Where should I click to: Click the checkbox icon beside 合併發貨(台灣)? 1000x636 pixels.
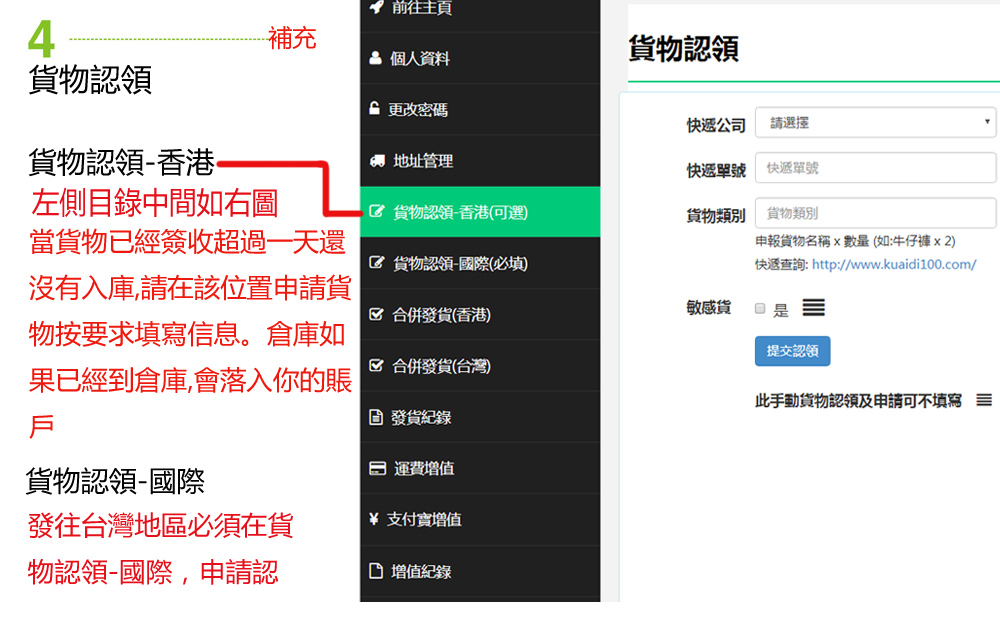pos(376,366)
